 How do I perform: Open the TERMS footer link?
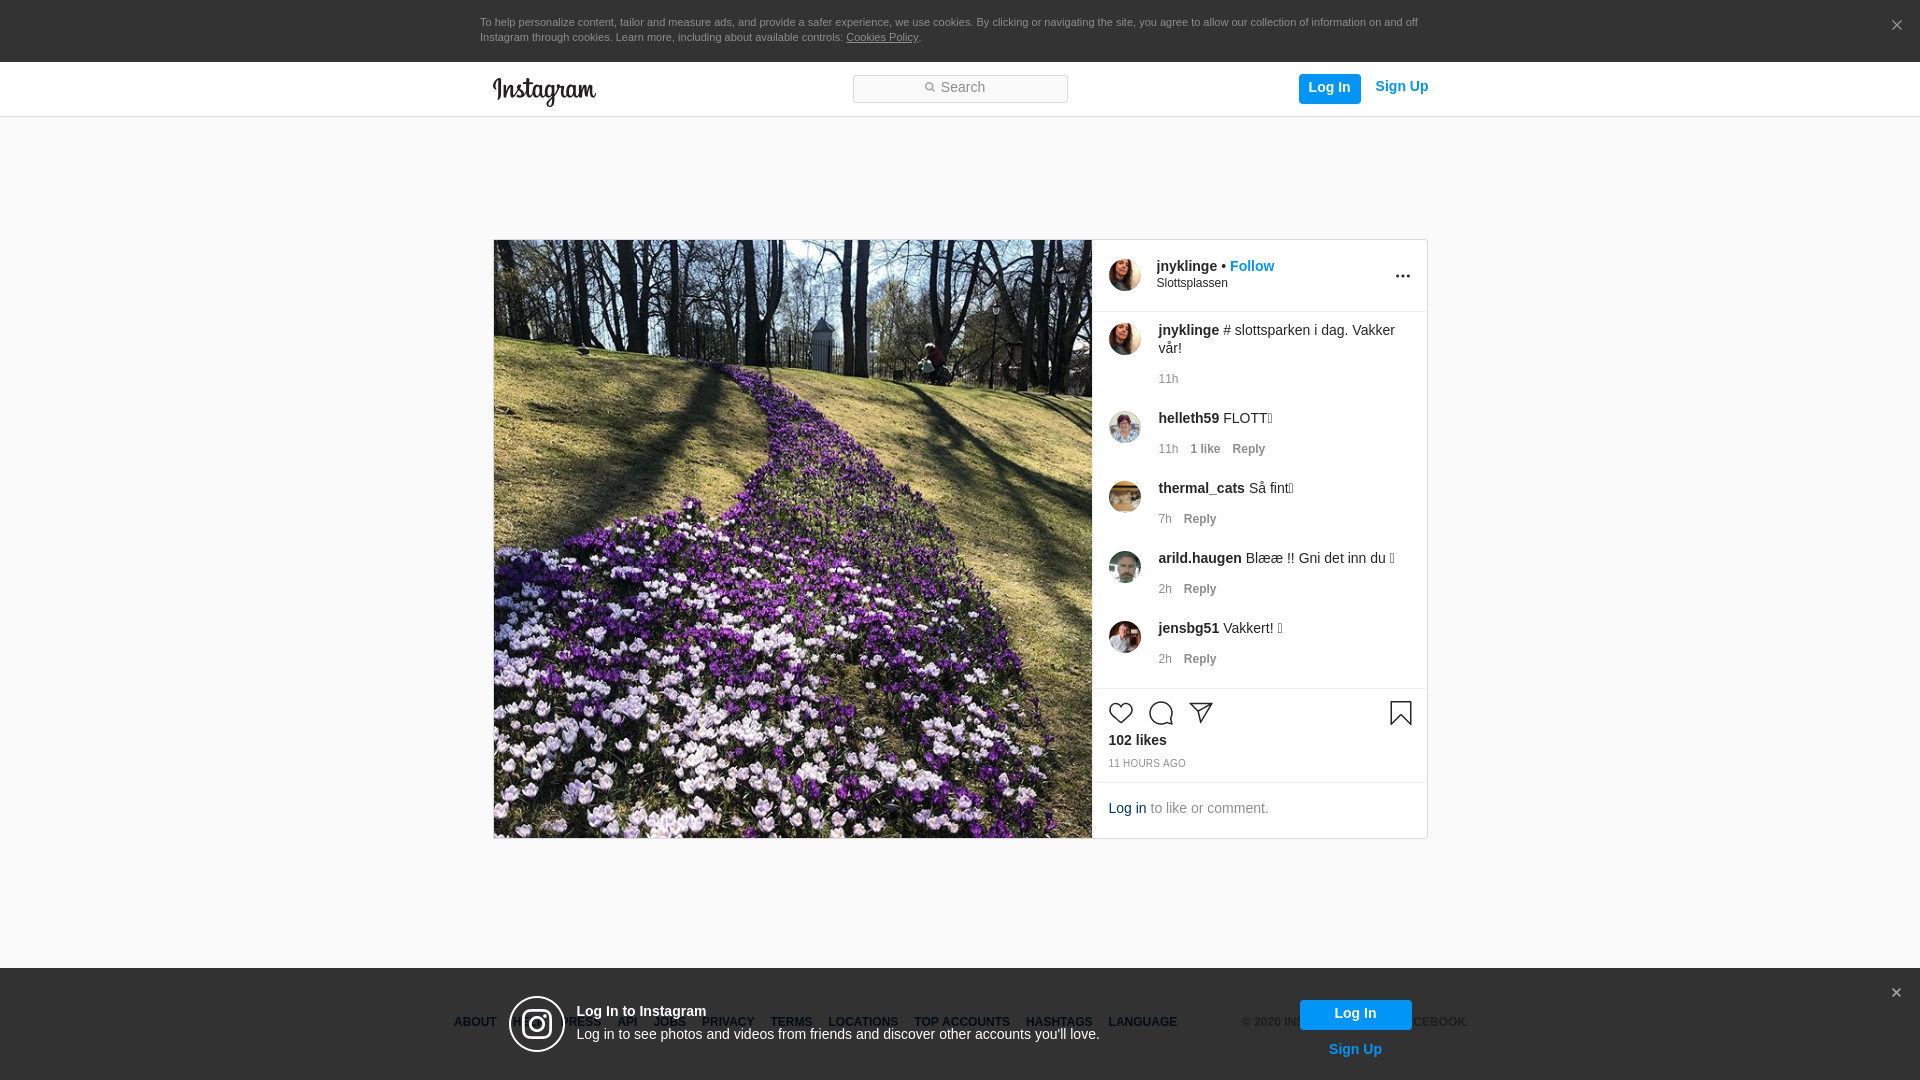[x=791, y=1022]
